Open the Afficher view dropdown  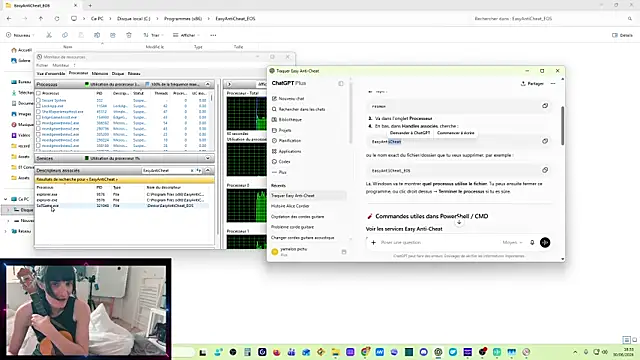[x=186, y=35]
